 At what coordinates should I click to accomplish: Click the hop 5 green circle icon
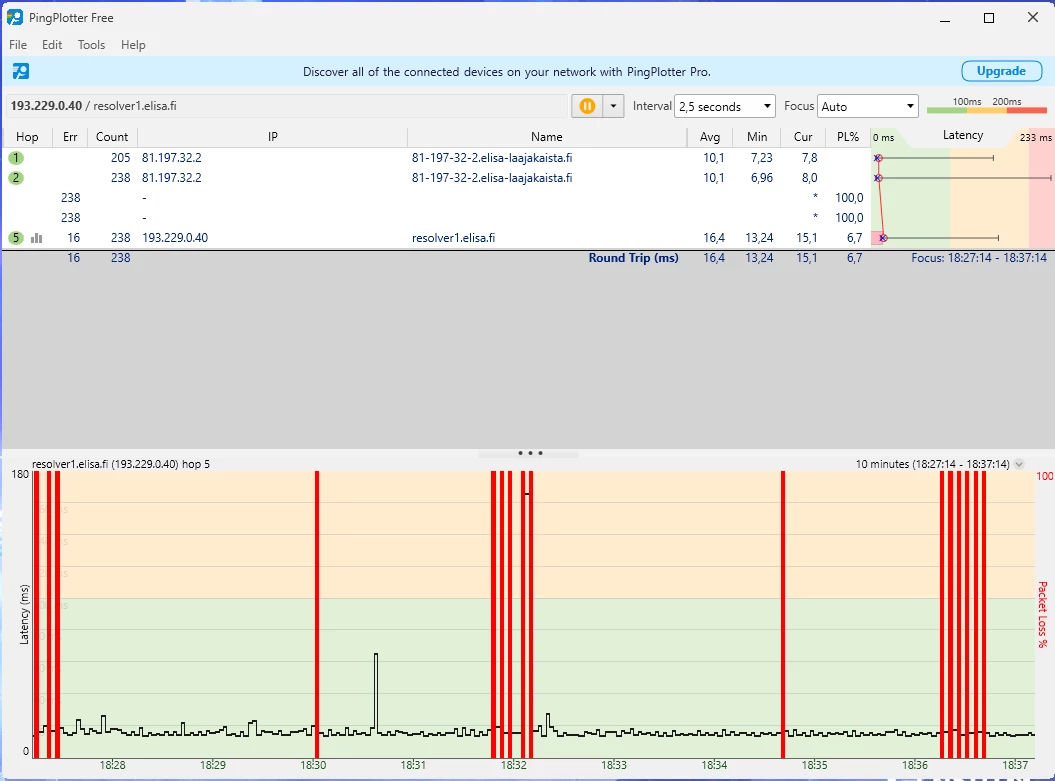(16, 238)
